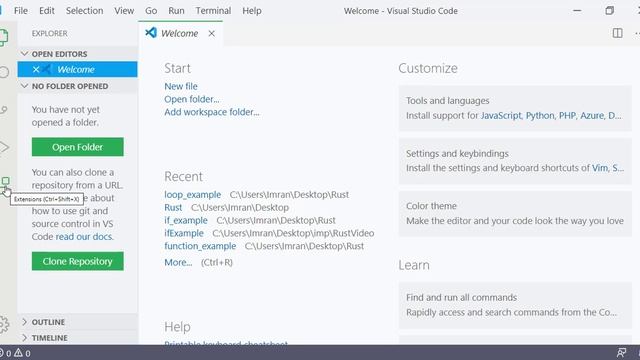
Task: Click 'Add workspace folder...' link
Action: tap(212, 112)
